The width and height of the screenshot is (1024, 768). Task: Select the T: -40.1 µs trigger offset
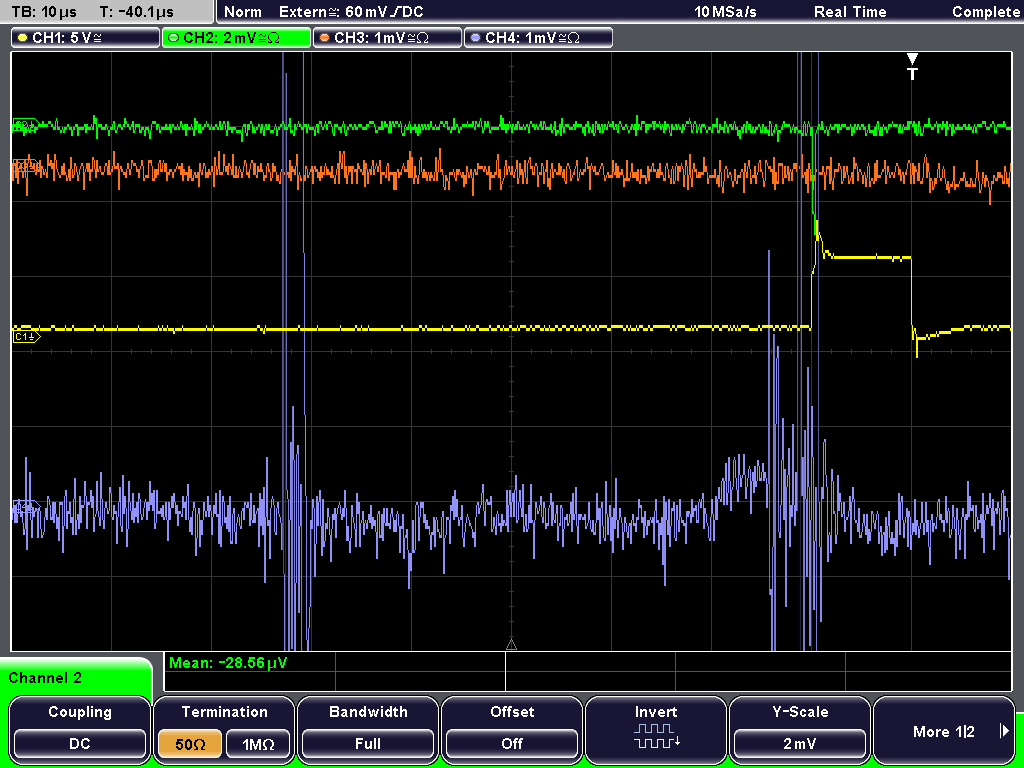[136, 12]
